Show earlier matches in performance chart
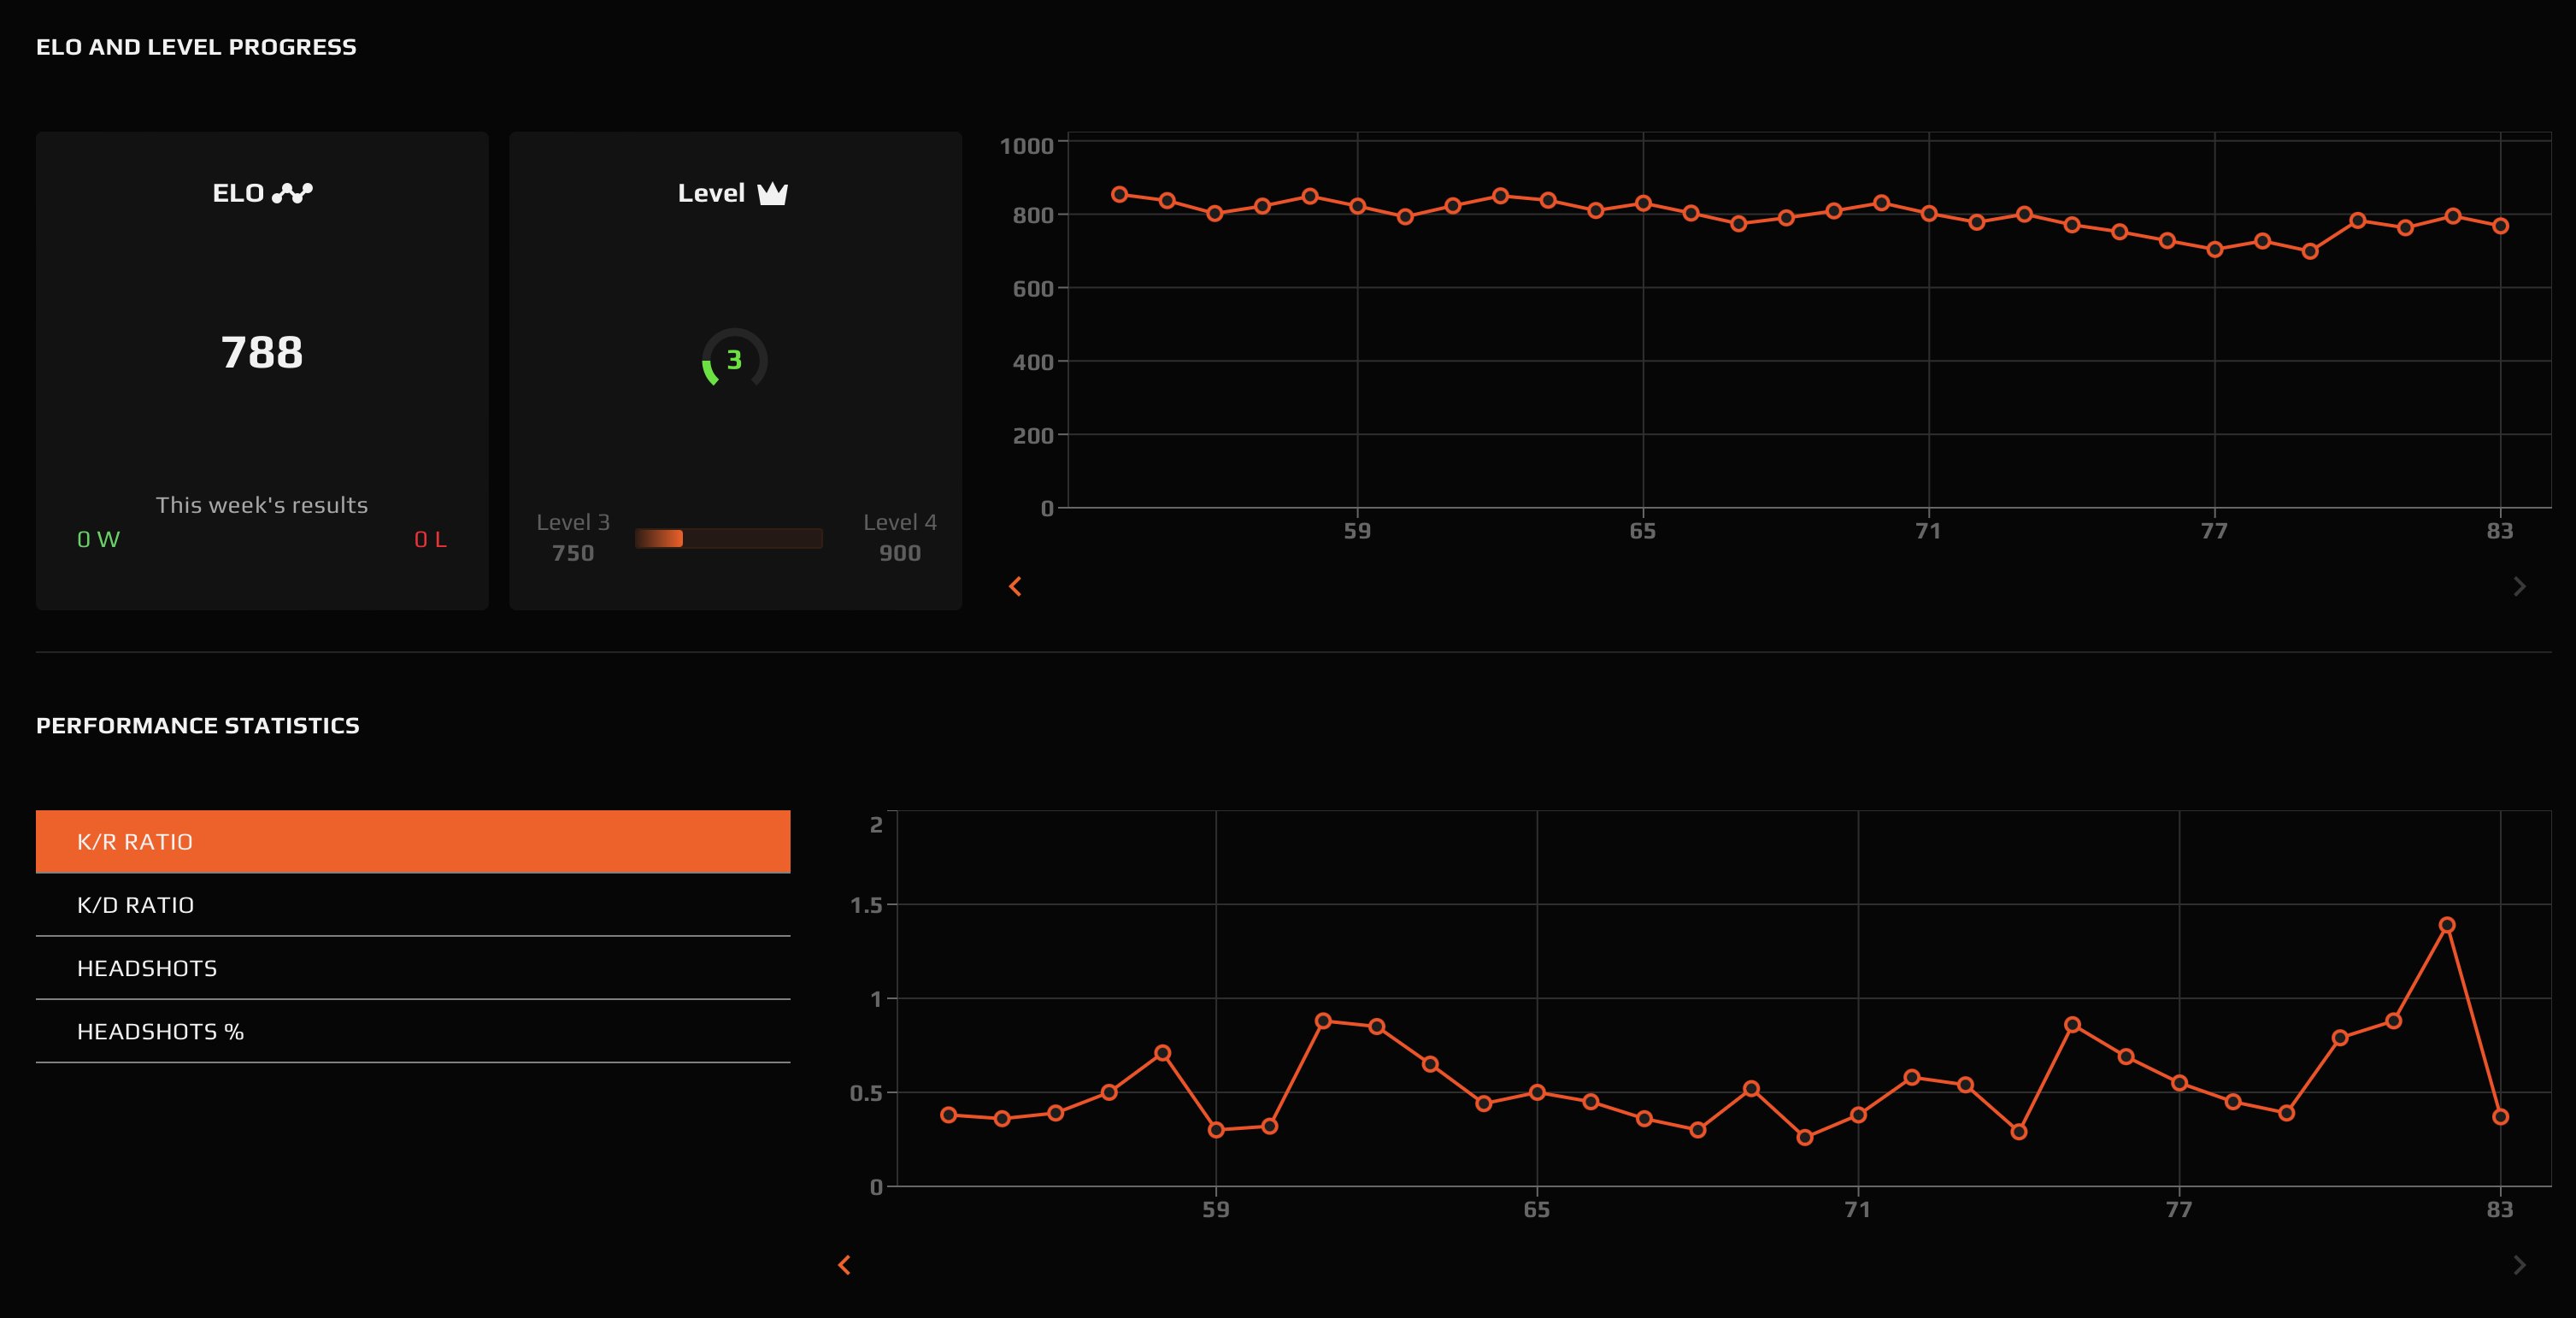Screen dimensions: 2576x1318 (x=844, y=1265)
